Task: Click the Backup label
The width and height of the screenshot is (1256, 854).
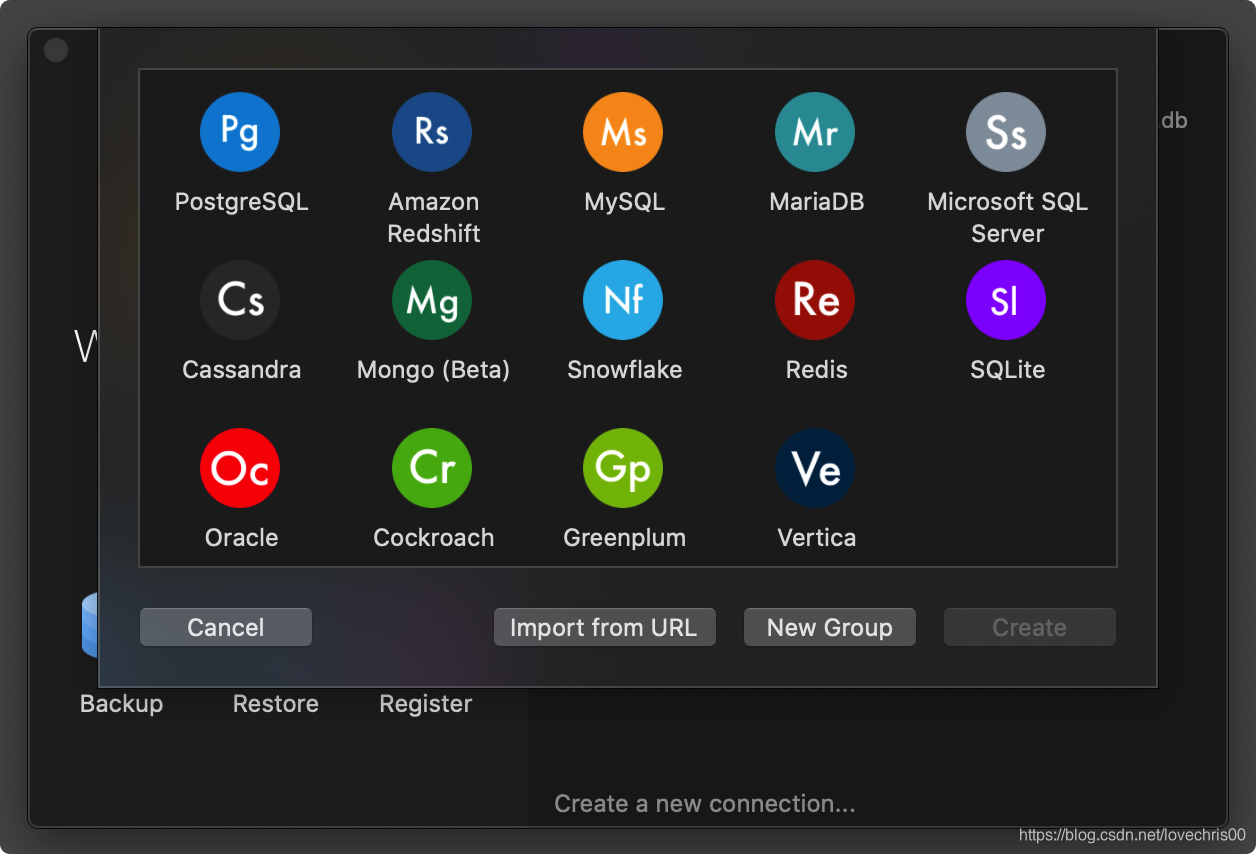Action: (121, 704)
